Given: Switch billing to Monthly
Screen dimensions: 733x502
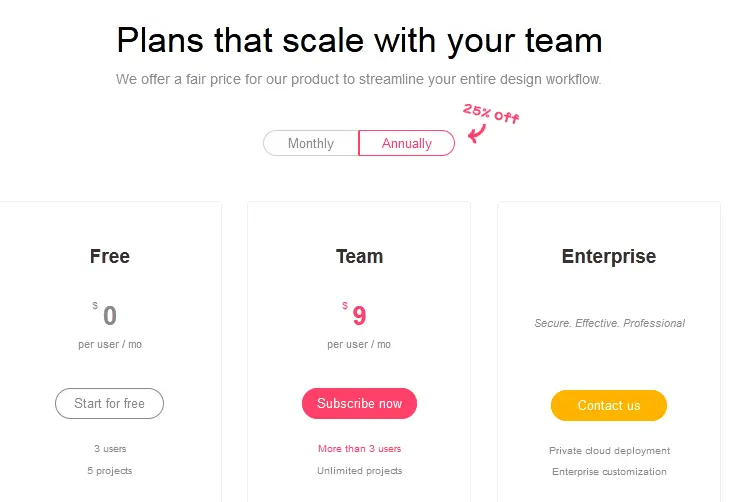Looking at the screenshot, I should coord(311,143).
